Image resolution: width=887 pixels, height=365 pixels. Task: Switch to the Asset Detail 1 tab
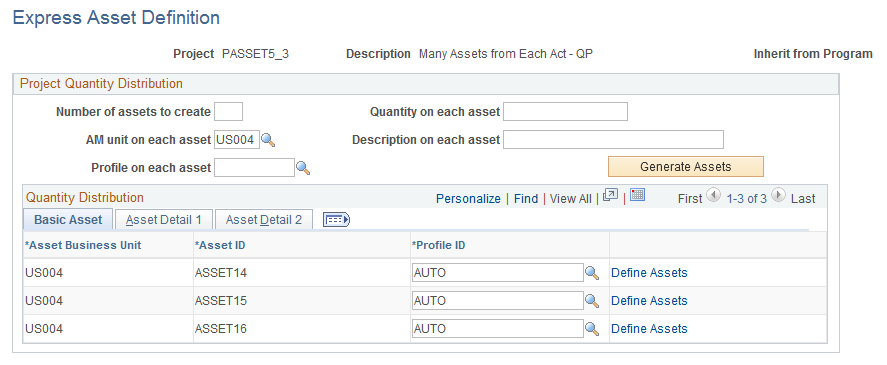click(x=163, y=220)
